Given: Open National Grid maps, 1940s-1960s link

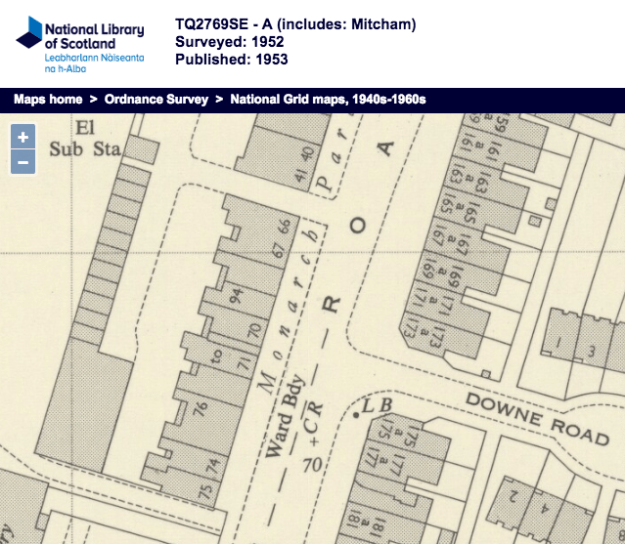Looking at the screenshot, I should [328, 100].
